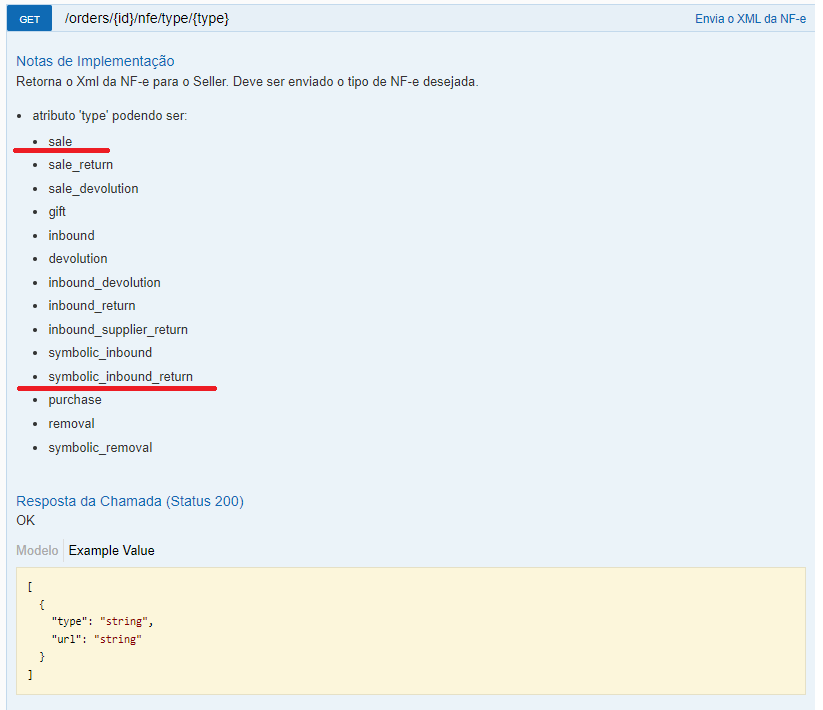Click the underlined 'symbolic_inbound_return' value
The width and height of the screenshot is (823, 710).
tap(120, 377)
